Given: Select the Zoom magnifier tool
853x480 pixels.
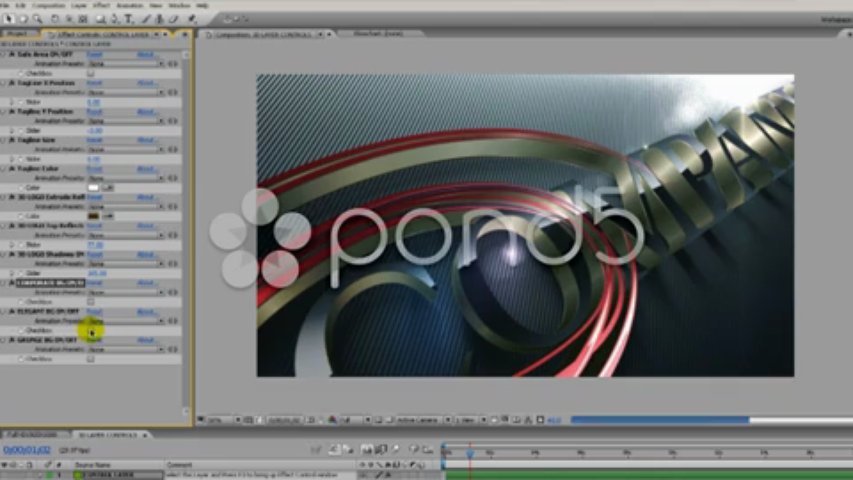Looking at the screenshot, I should (x=38, y=19).
